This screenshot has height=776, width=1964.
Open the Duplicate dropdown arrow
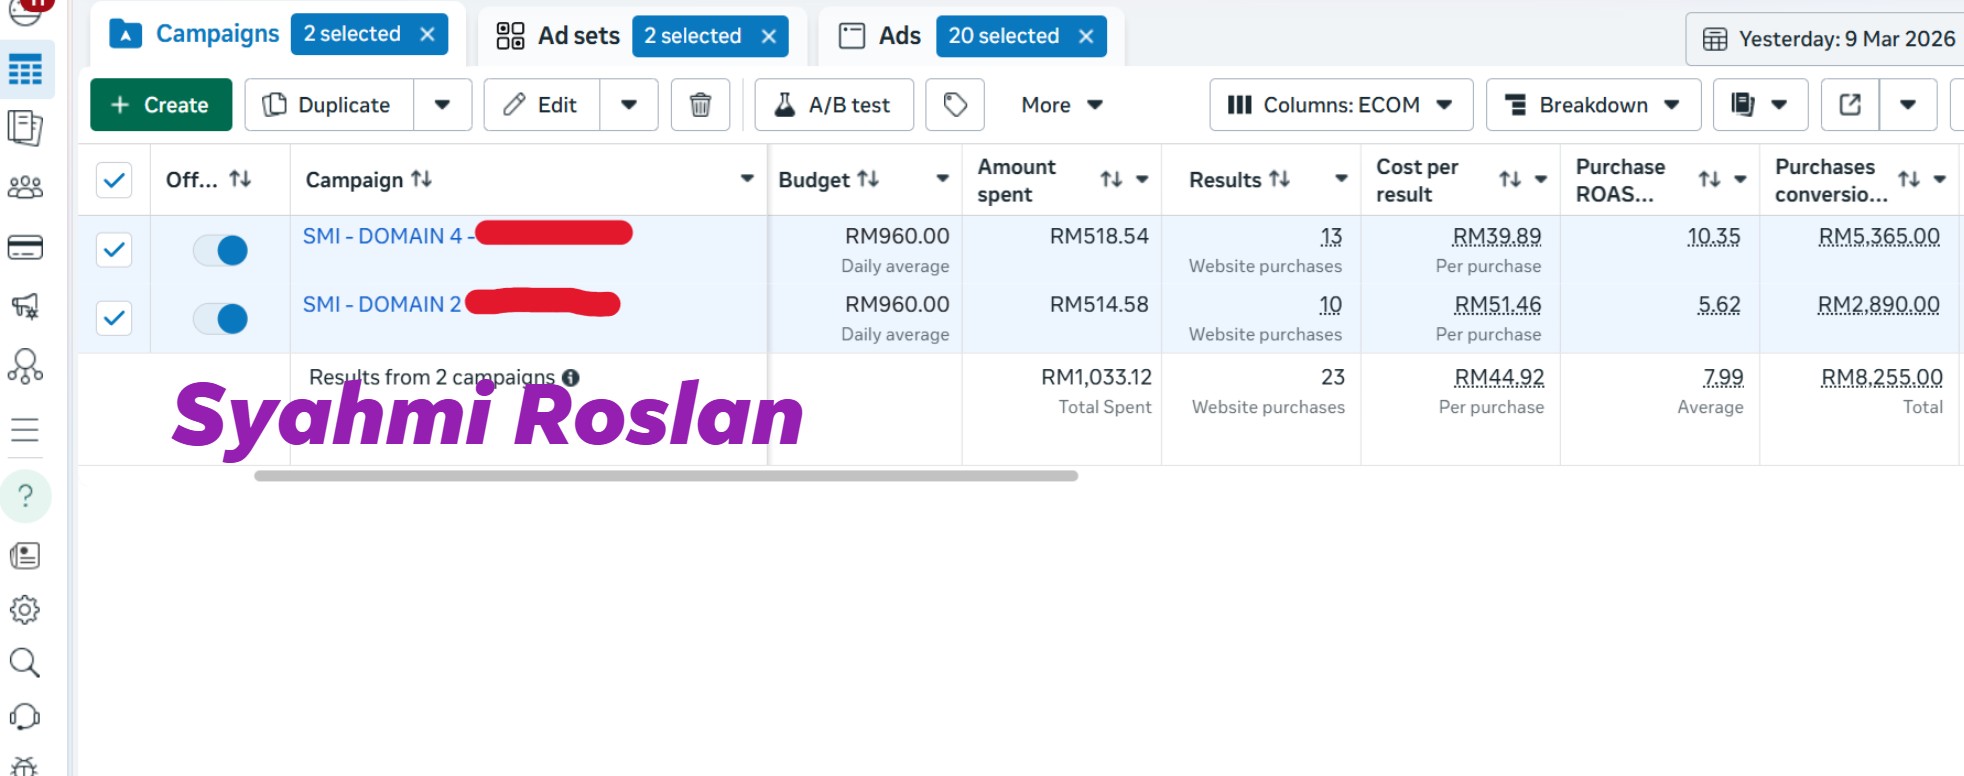[x=442, y=105]
